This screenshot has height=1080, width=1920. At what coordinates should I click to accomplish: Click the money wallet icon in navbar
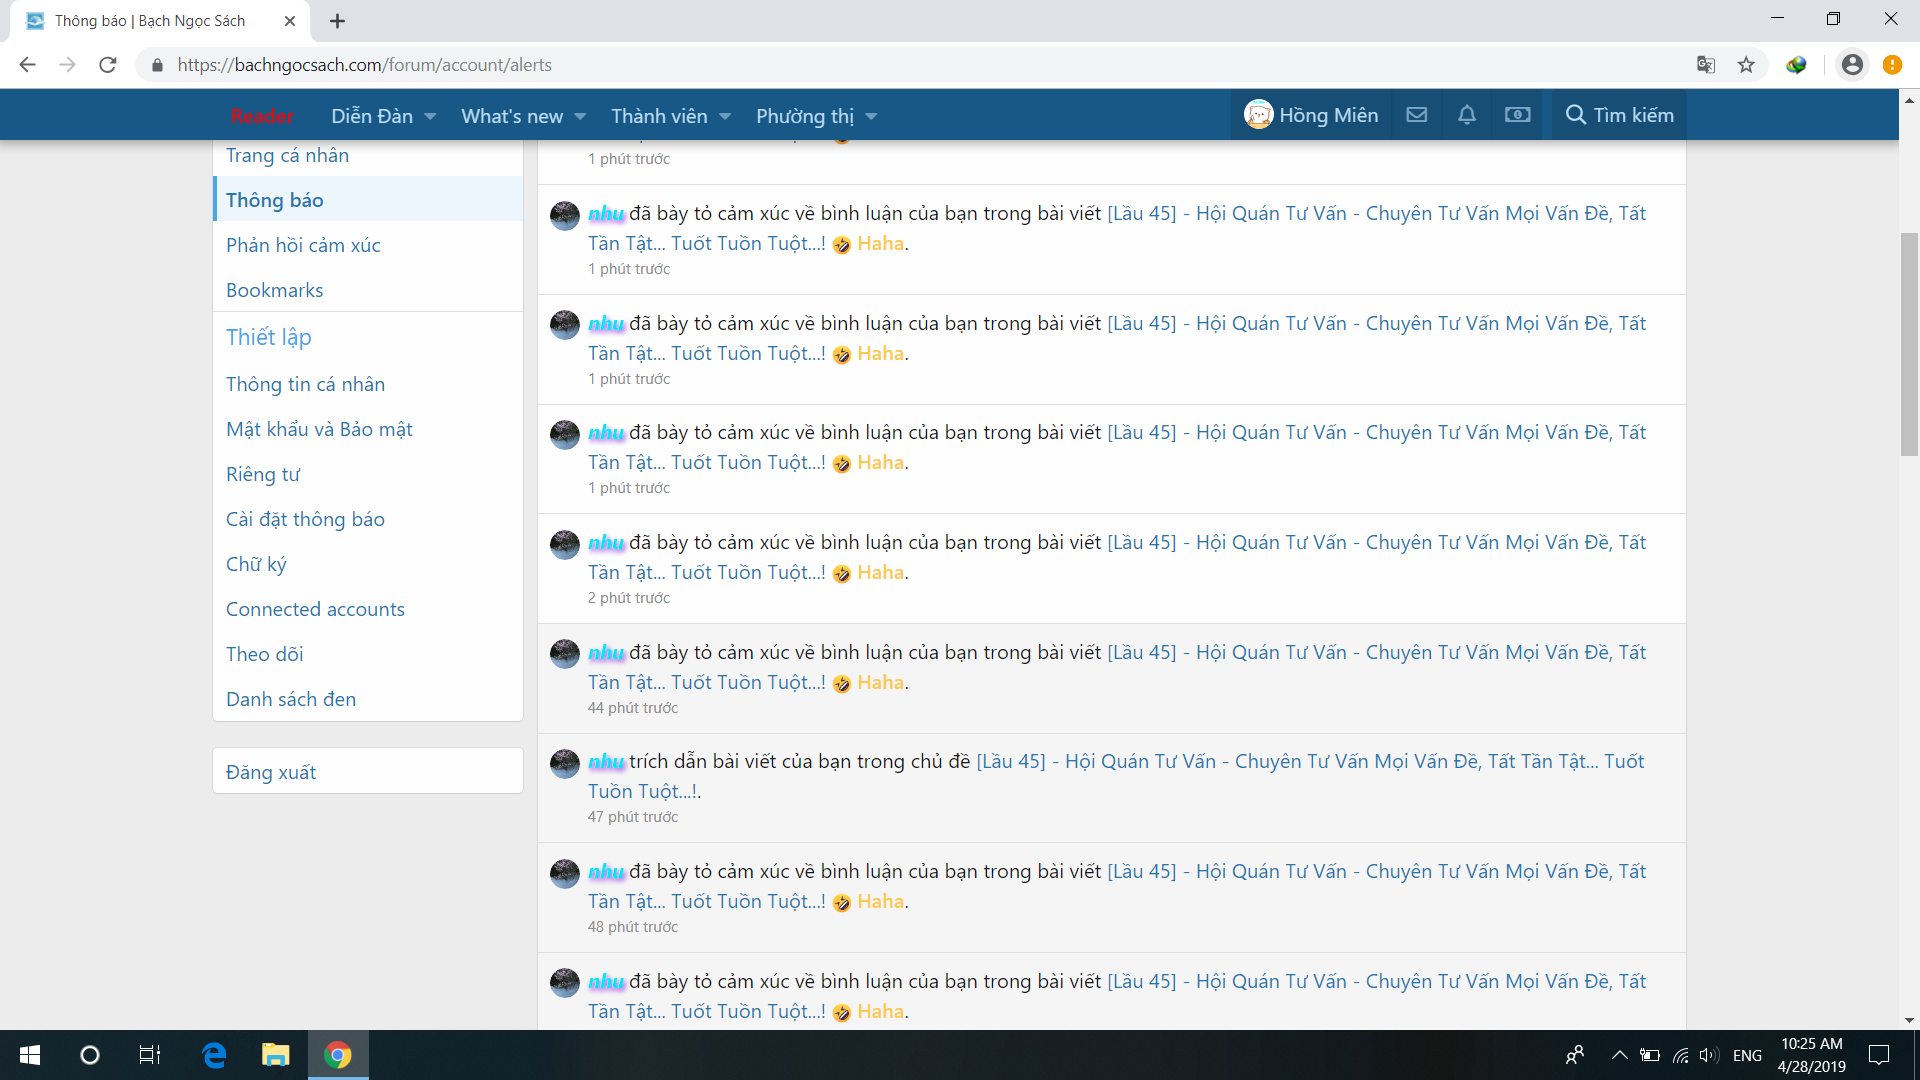click(x=1517, y=115)
